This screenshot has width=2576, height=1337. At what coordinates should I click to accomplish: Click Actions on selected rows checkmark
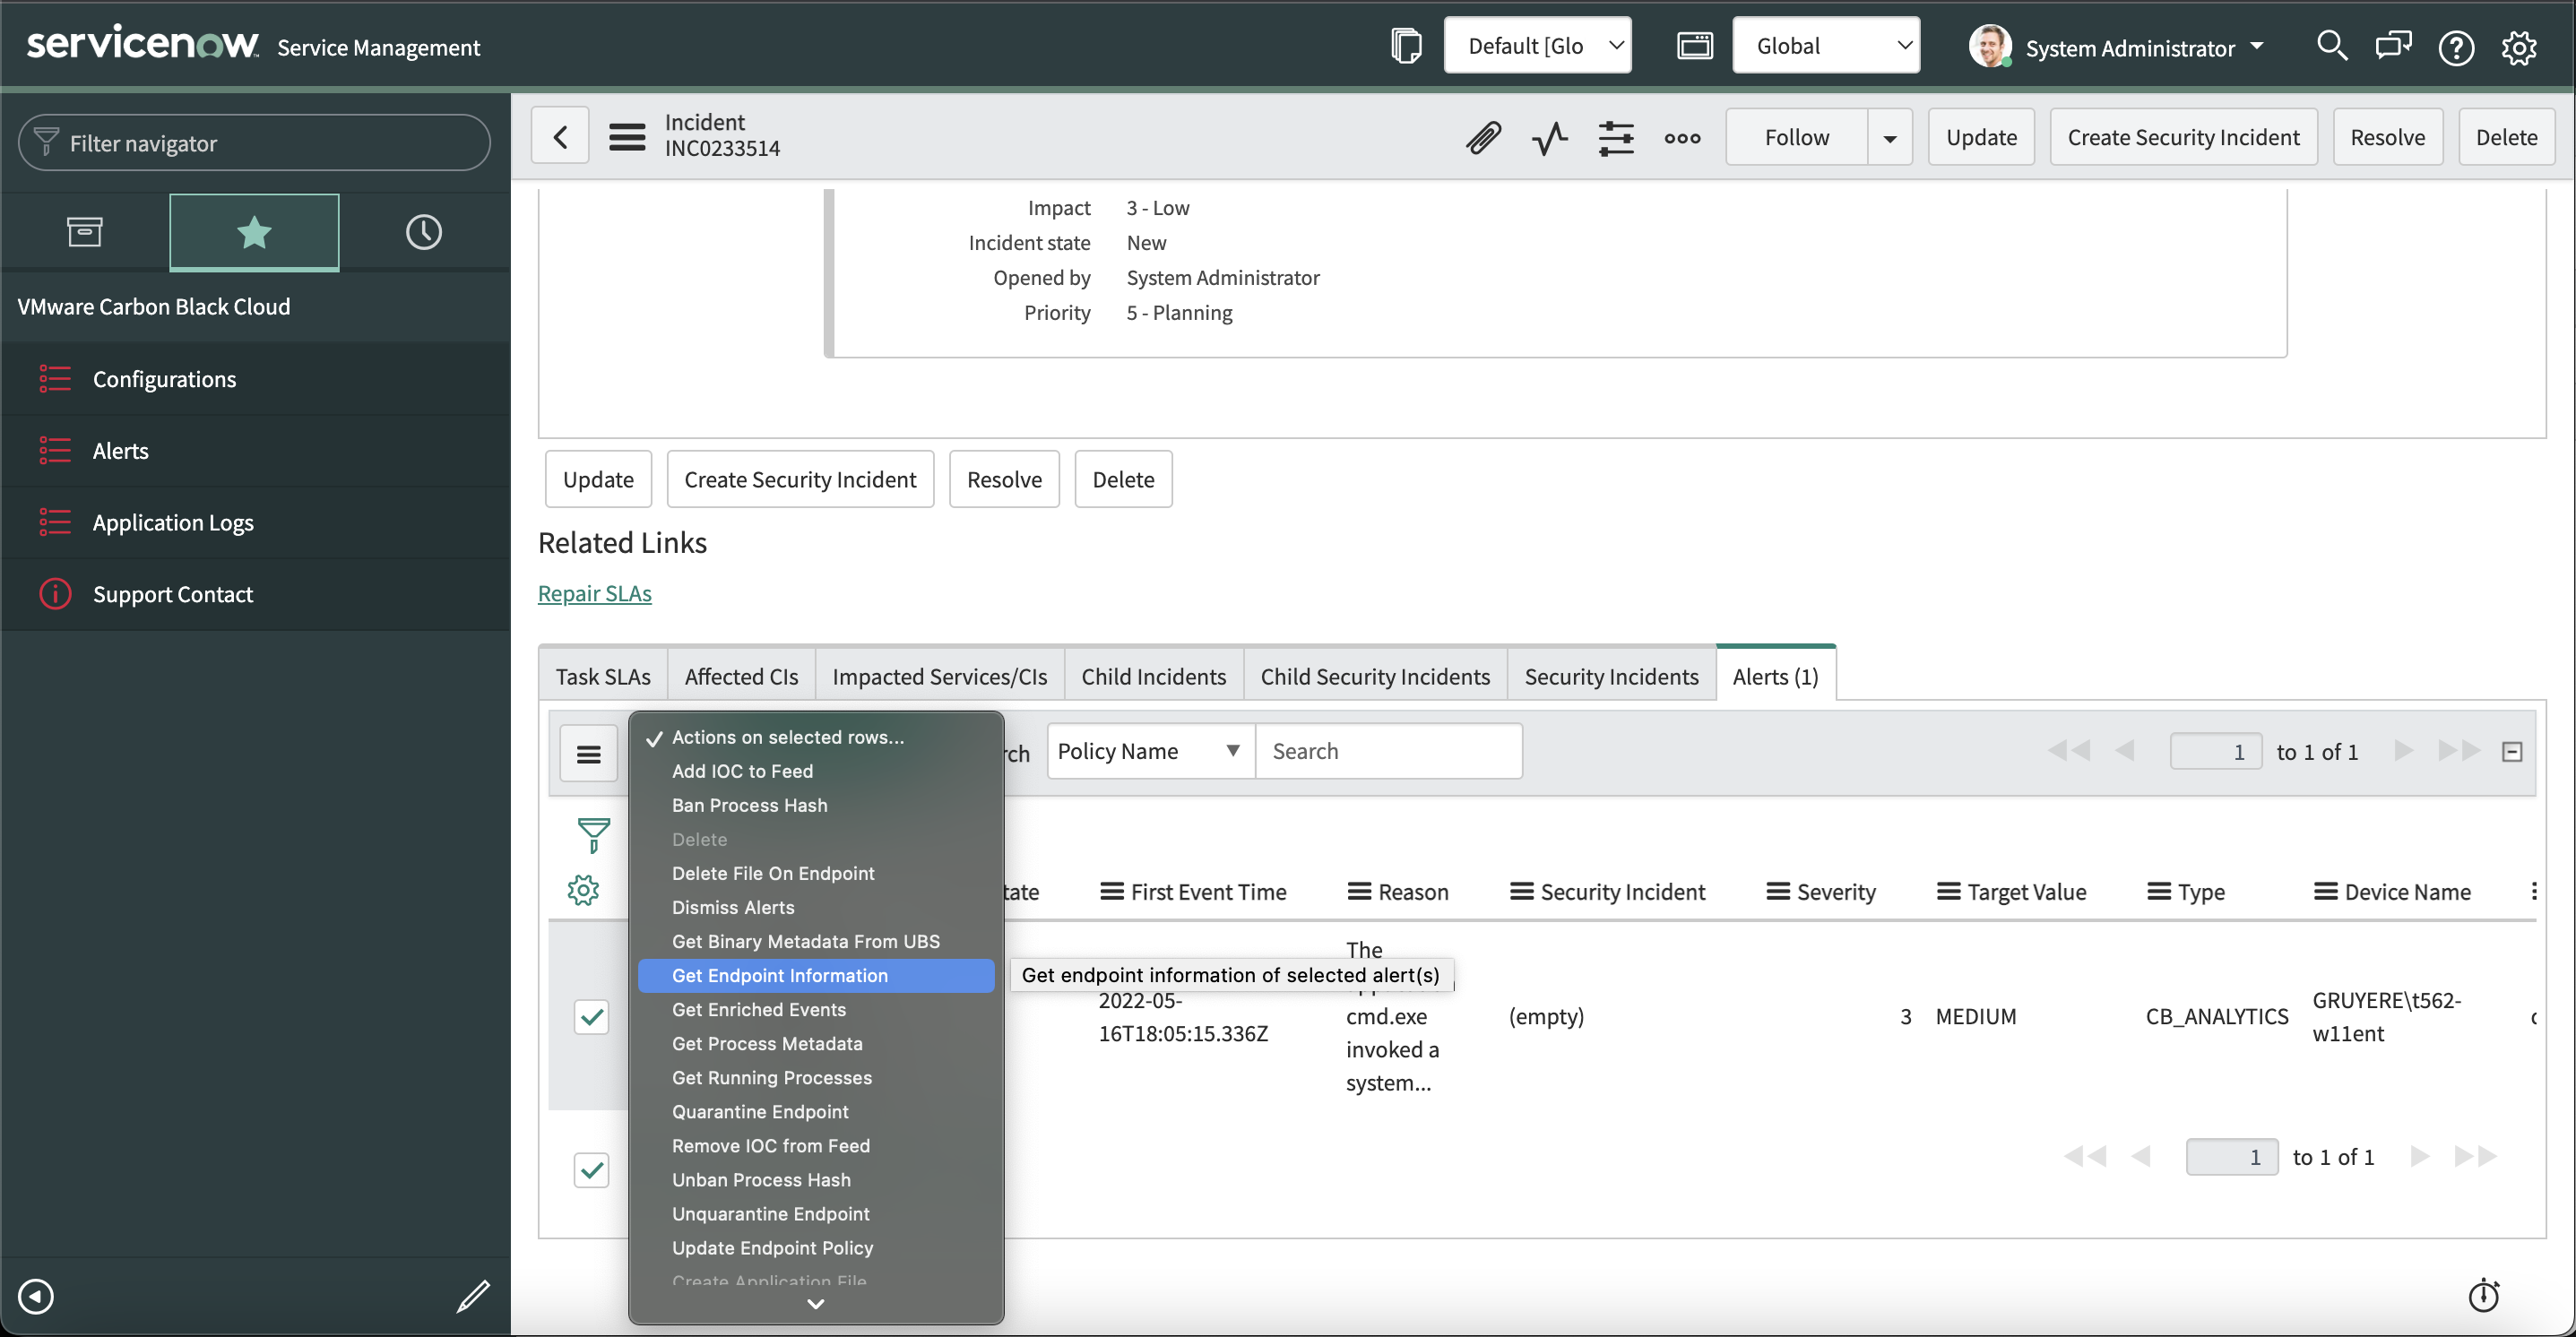655,738
